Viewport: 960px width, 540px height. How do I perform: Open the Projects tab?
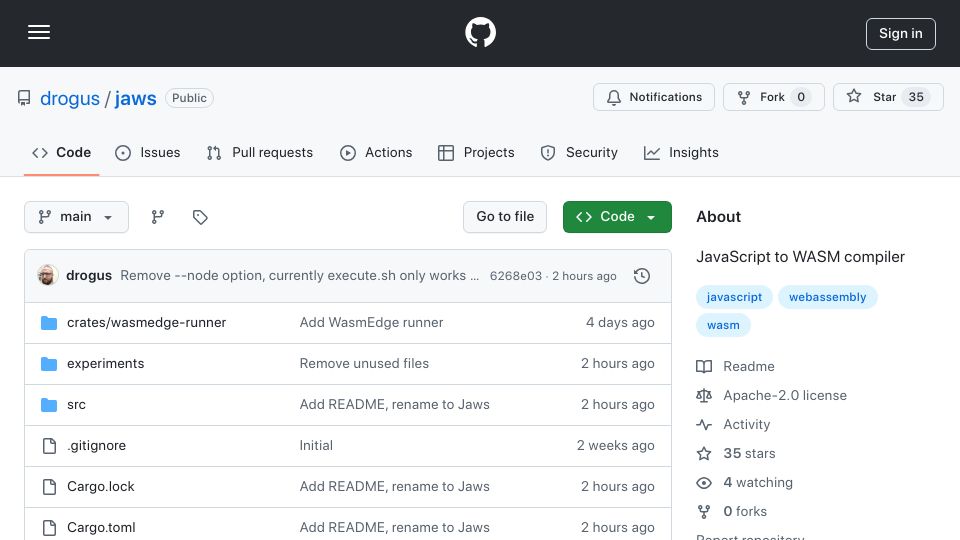pos(476,152)
